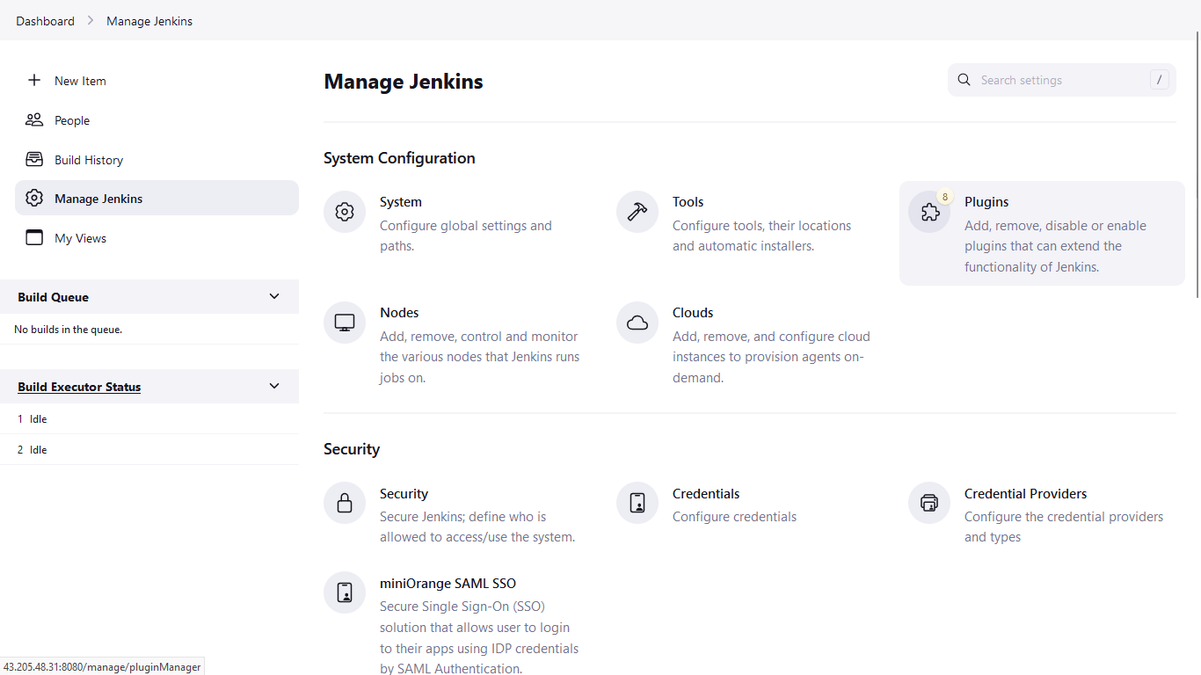Click the New Item plus icon
The image size is (1201, 675).
coord(34,80)
